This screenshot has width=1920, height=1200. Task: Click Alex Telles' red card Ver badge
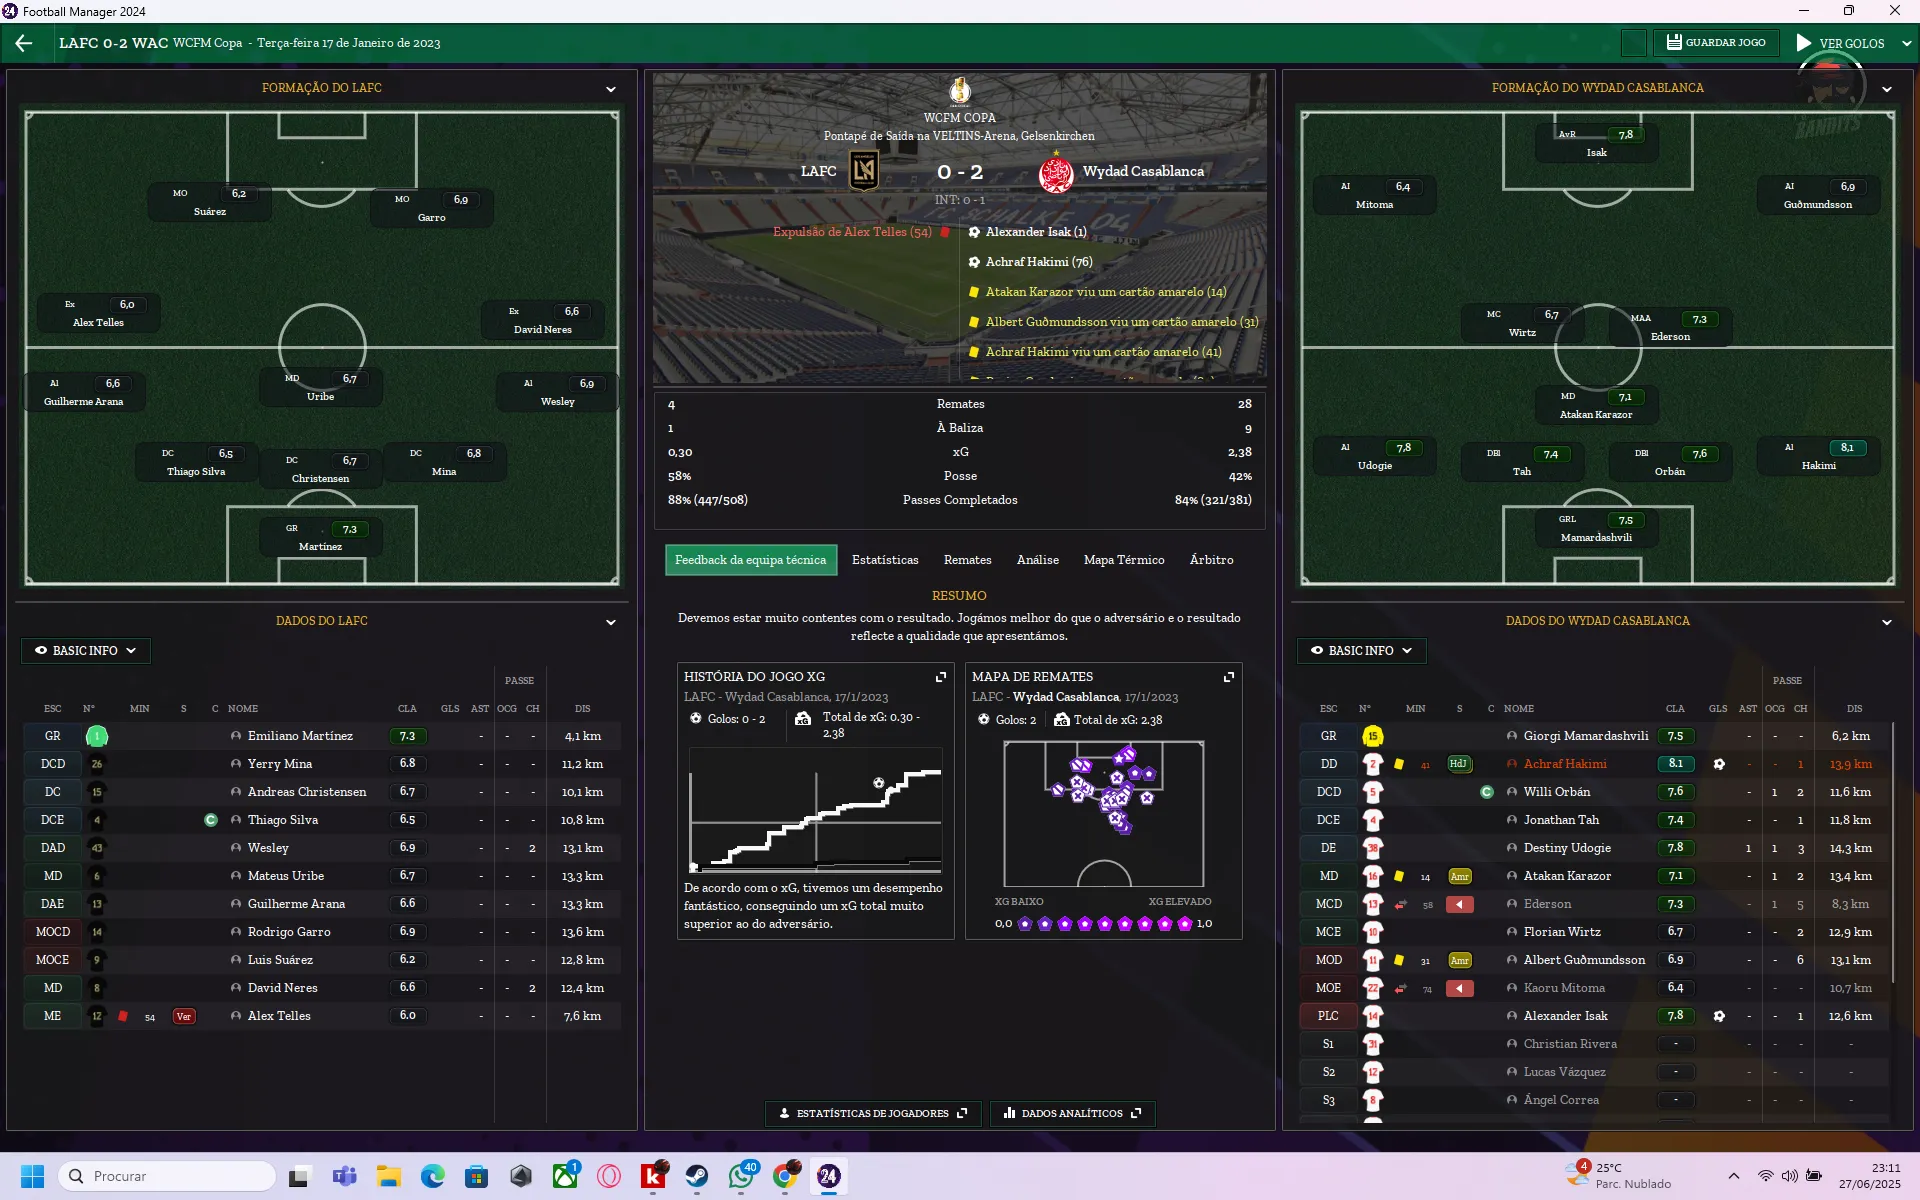point(183,1016)
